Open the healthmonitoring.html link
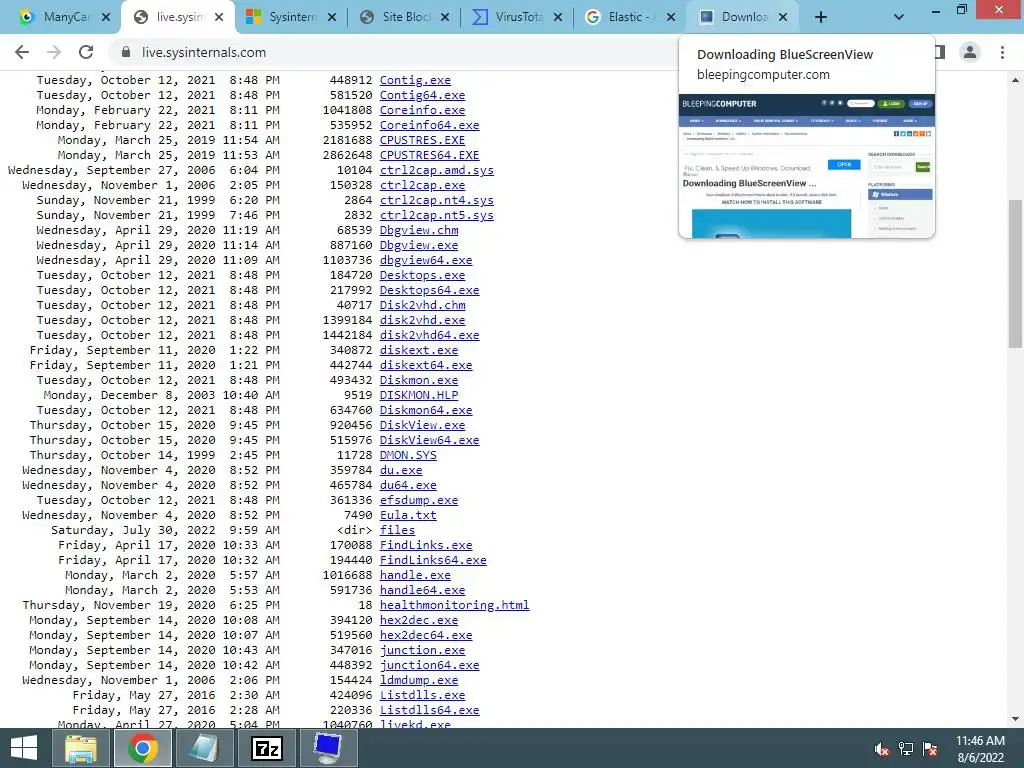The width and height of the screenshot is (1024, 768). (x=455, y=605)
